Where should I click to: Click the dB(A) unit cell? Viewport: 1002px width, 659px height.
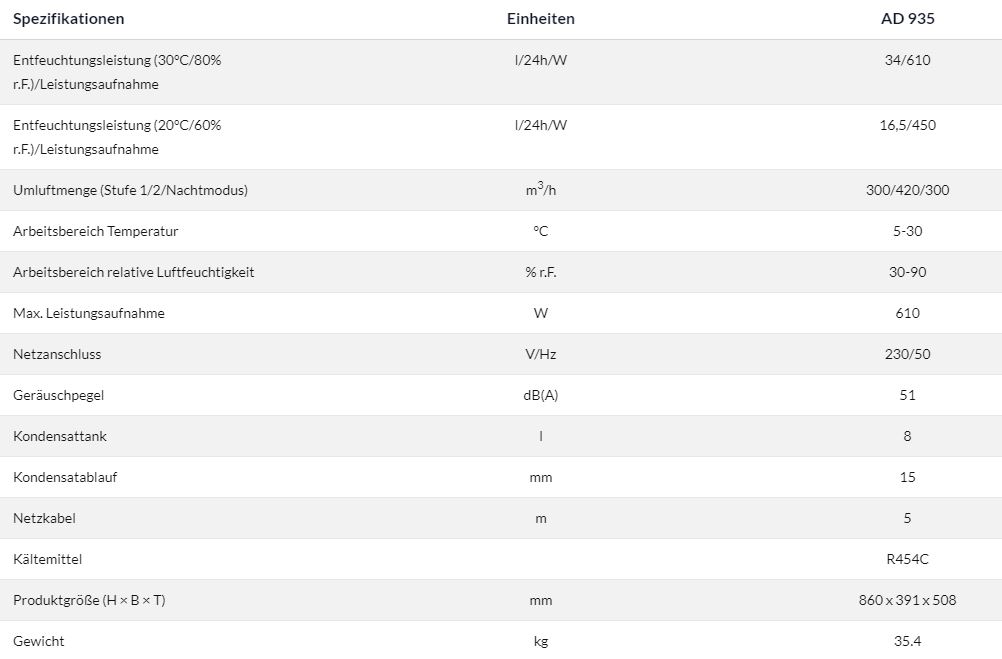(540, 395)
